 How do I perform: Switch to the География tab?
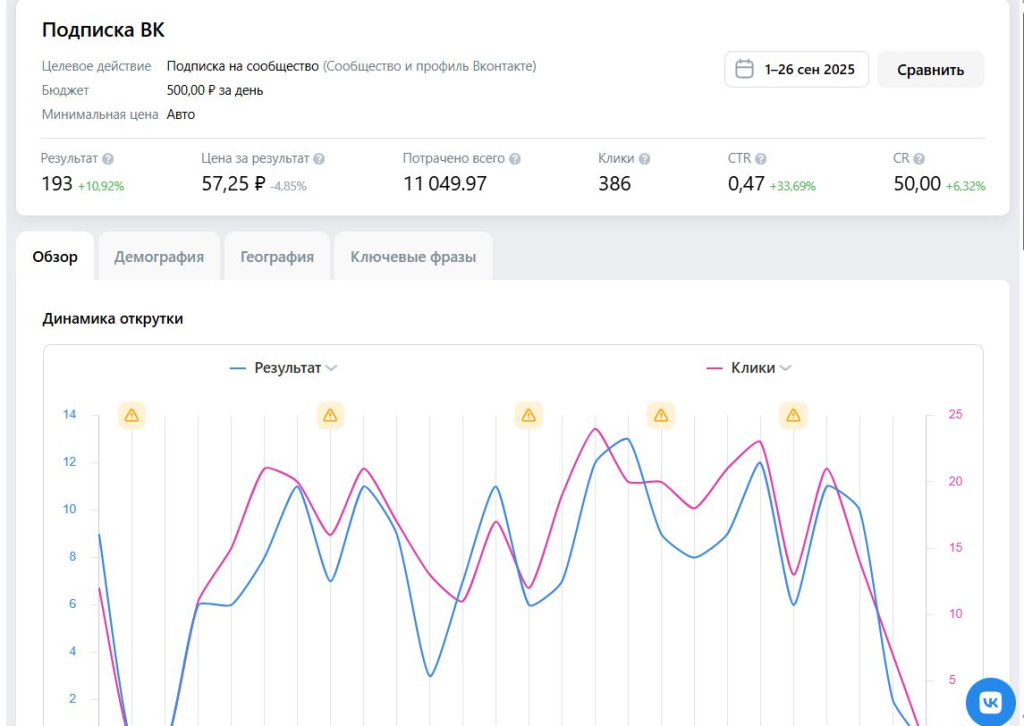[x=277, y=257]
